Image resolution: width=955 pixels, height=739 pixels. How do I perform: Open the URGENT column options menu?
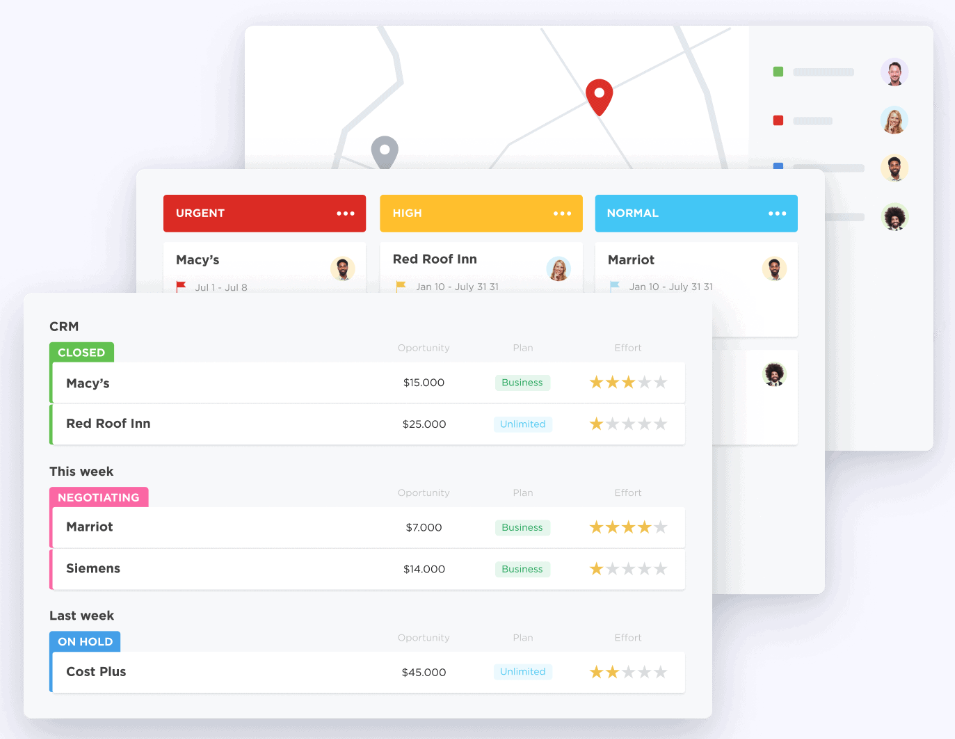346,213
